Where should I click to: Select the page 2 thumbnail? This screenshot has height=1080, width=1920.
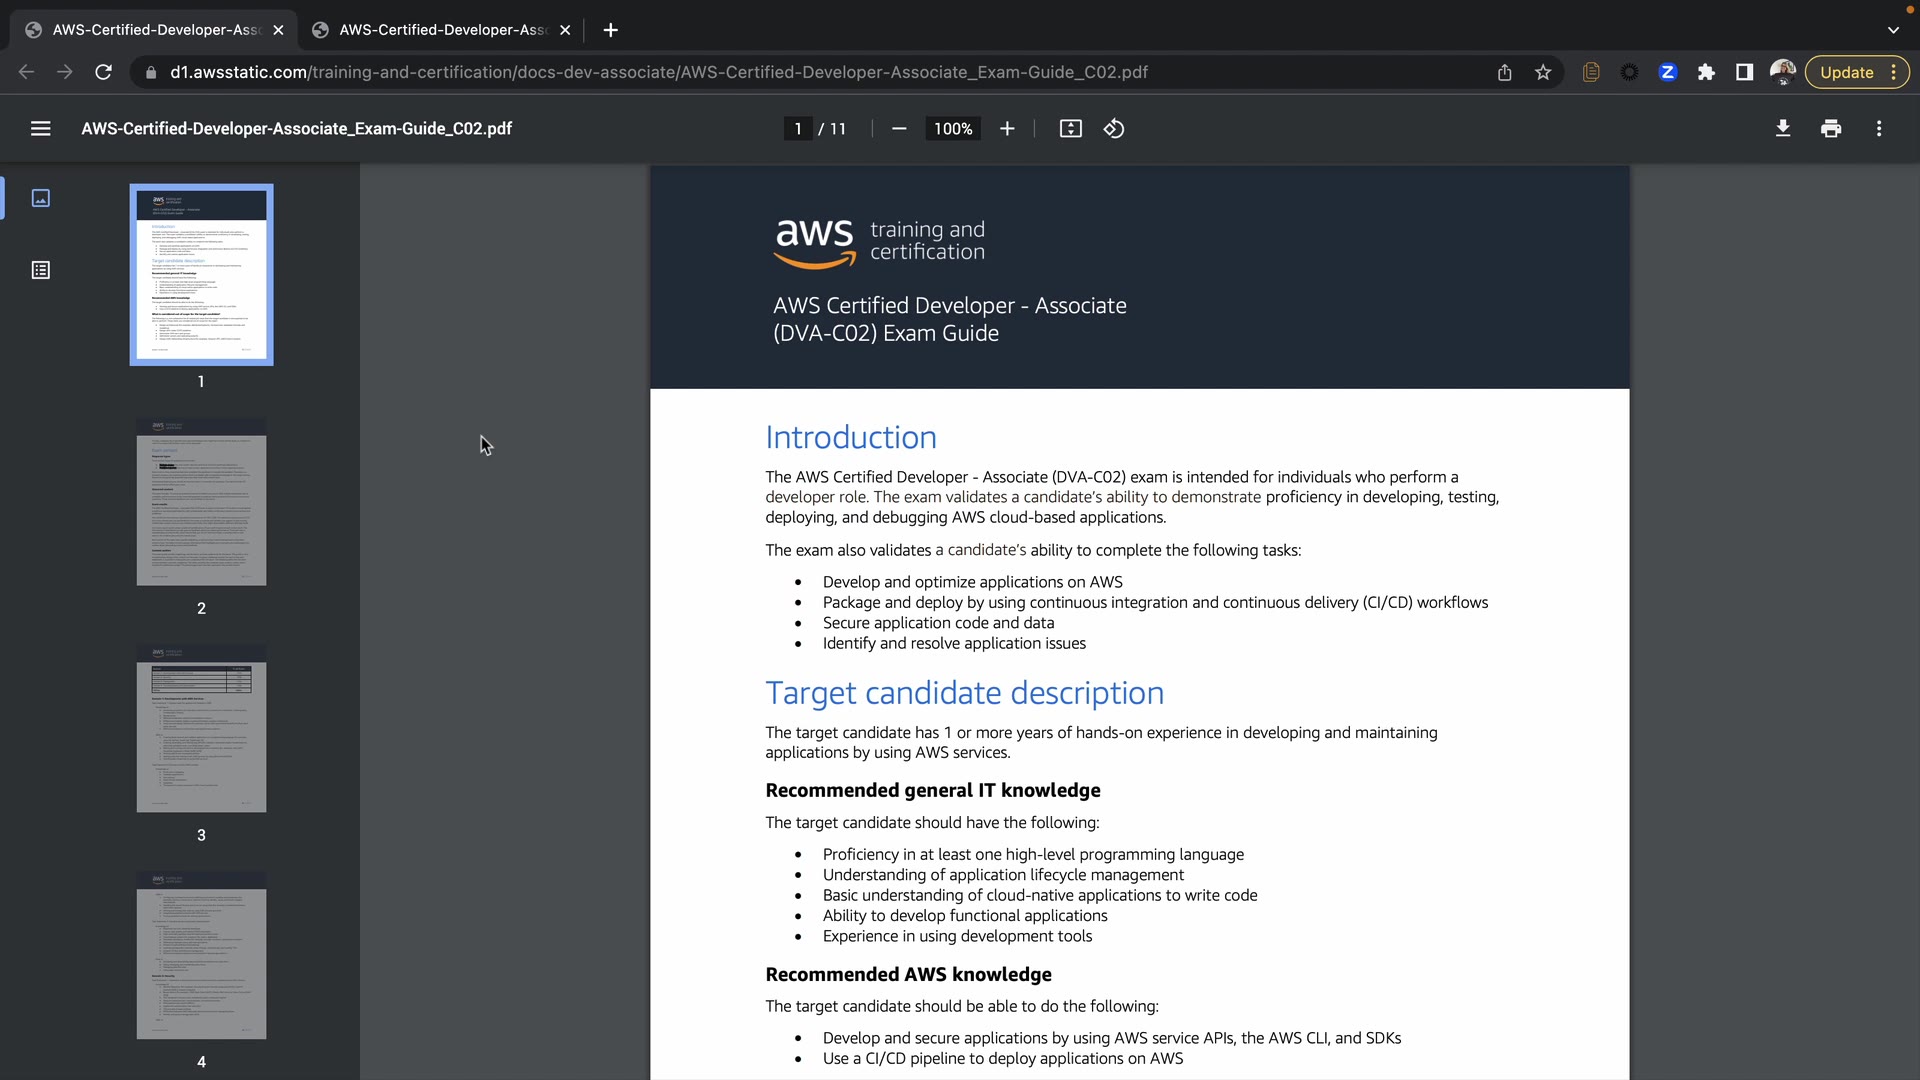201,502
